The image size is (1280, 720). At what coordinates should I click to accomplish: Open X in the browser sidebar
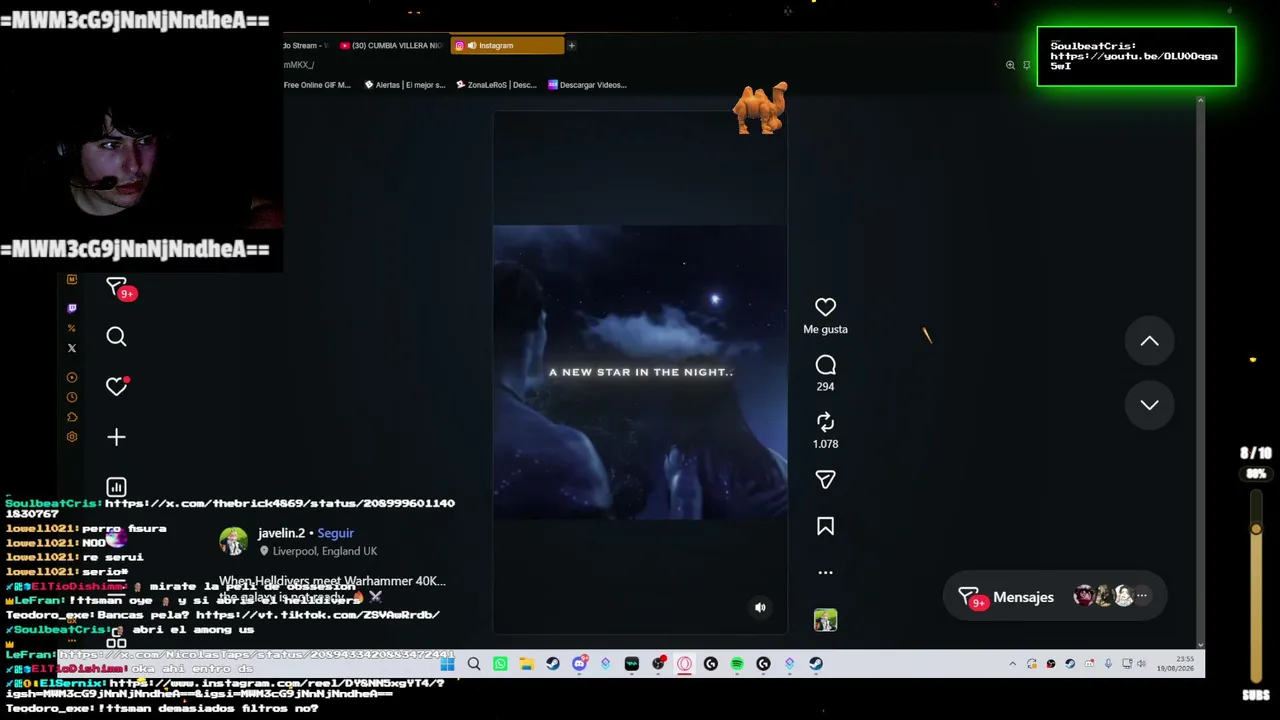point(71,348)
